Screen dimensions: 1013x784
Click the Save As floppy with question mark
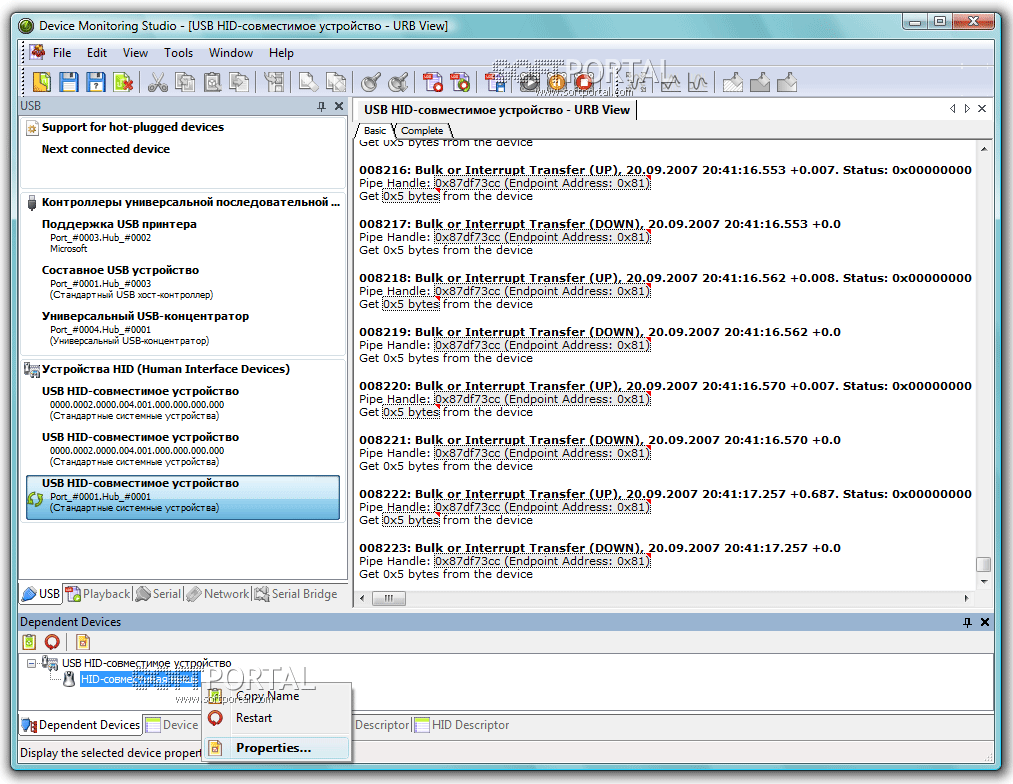pyautogui.click(x=96, y=82)
